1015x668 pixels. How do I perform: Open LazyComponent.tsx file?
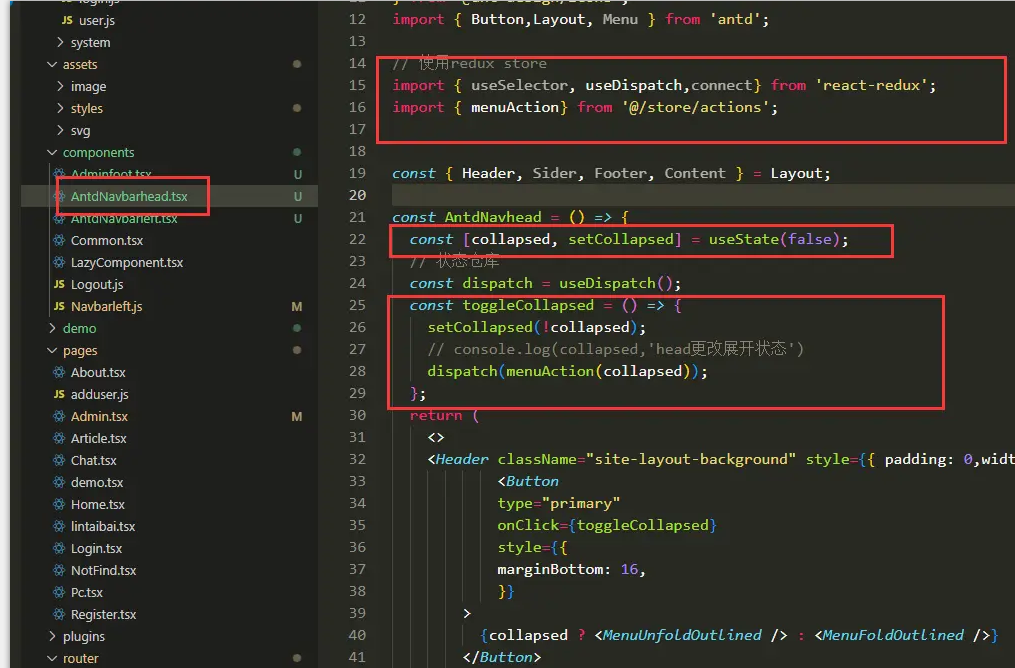click(127, 263)
